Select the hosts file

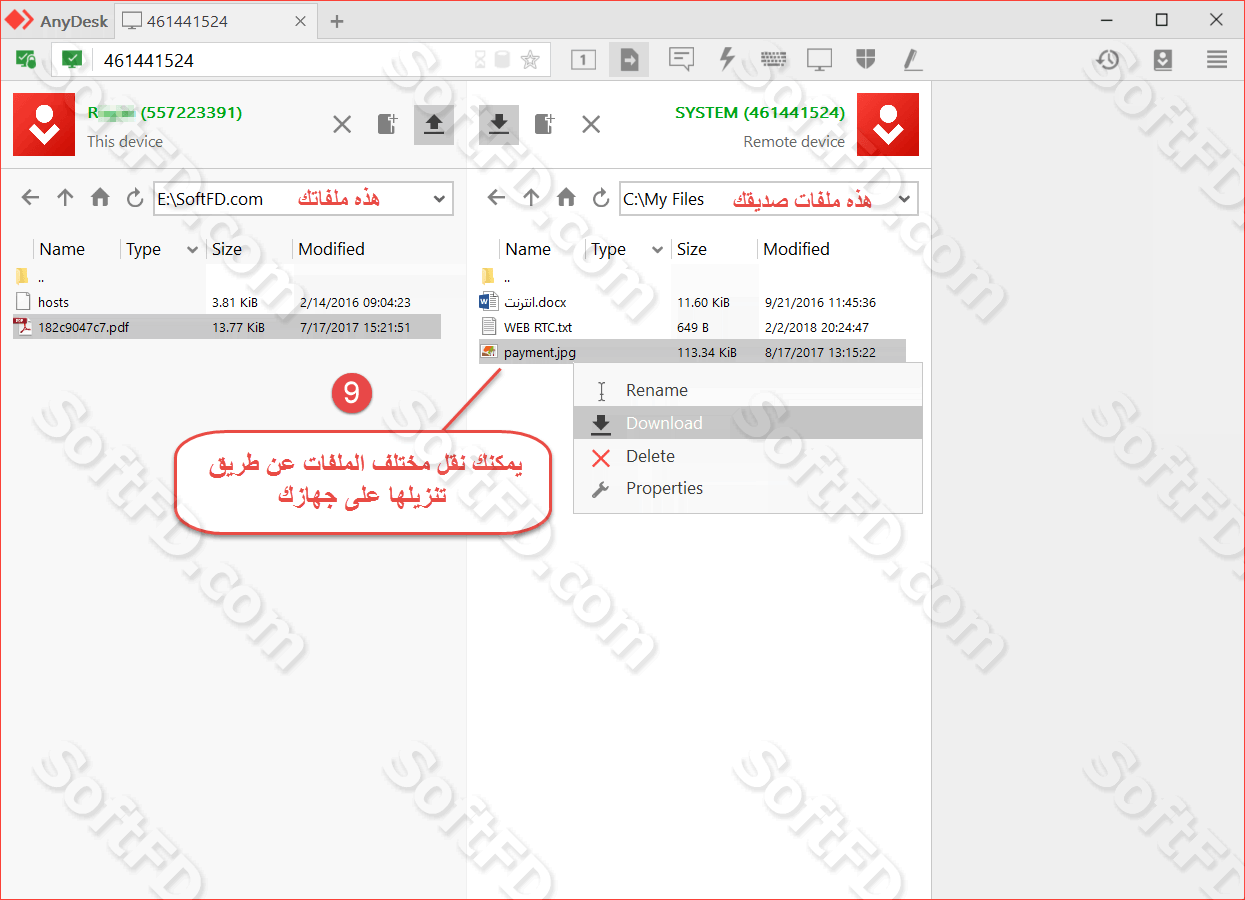[x=227, y=302]
